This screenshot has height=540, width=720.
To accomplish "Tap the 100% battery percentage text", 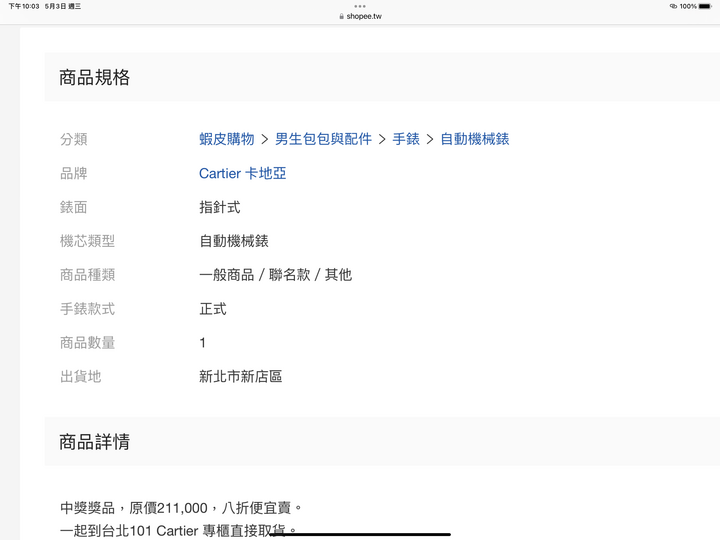I will [688, 6].
